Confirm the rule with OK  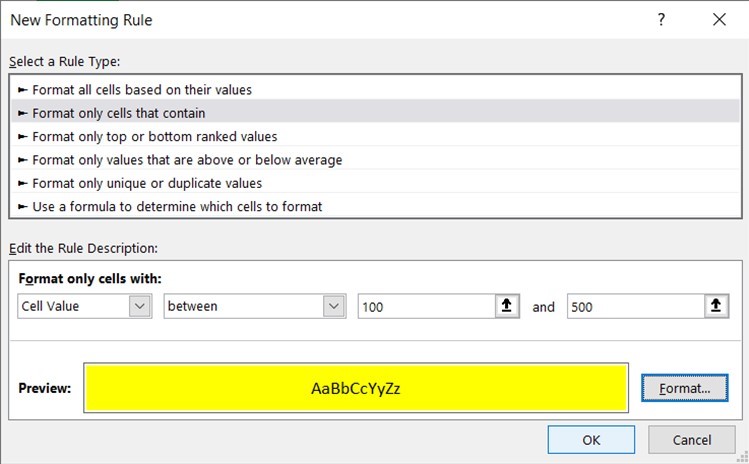pyautogui.click(x=591, y=439)
